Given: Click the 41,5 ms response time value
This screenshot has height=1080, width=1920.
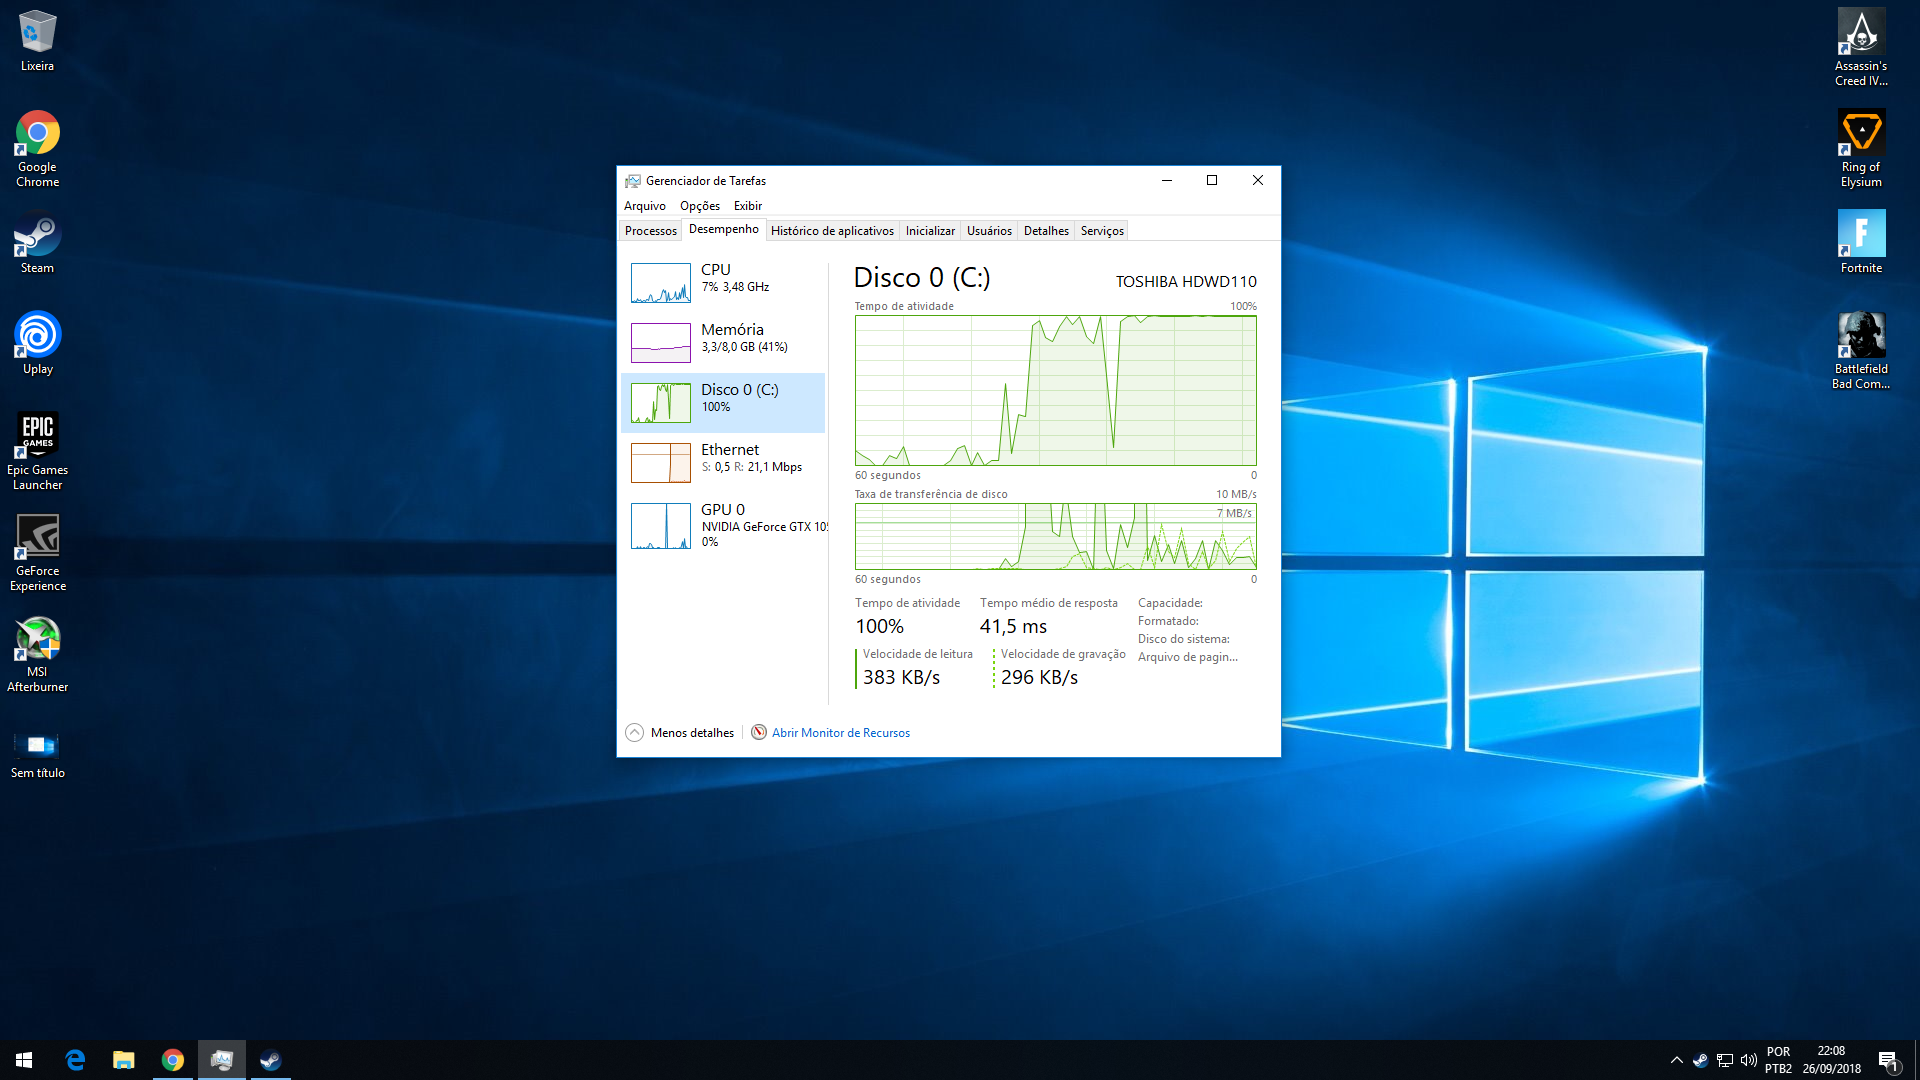Looking at the screenshot, I should point(1013,627).
